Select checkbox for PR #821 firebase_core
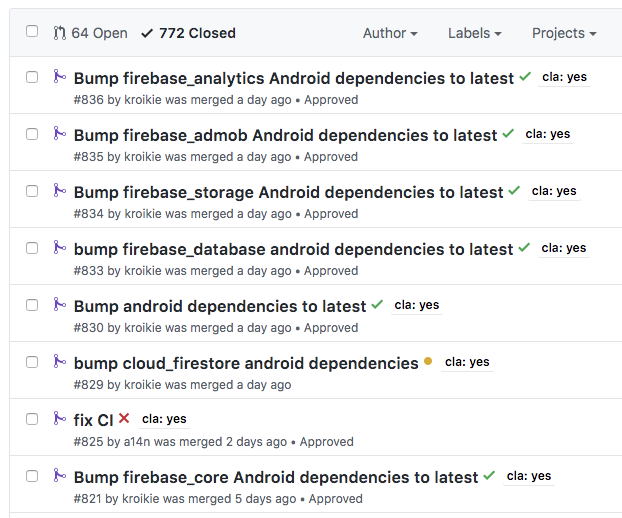 pyautogui.click(x=32, y=476)
